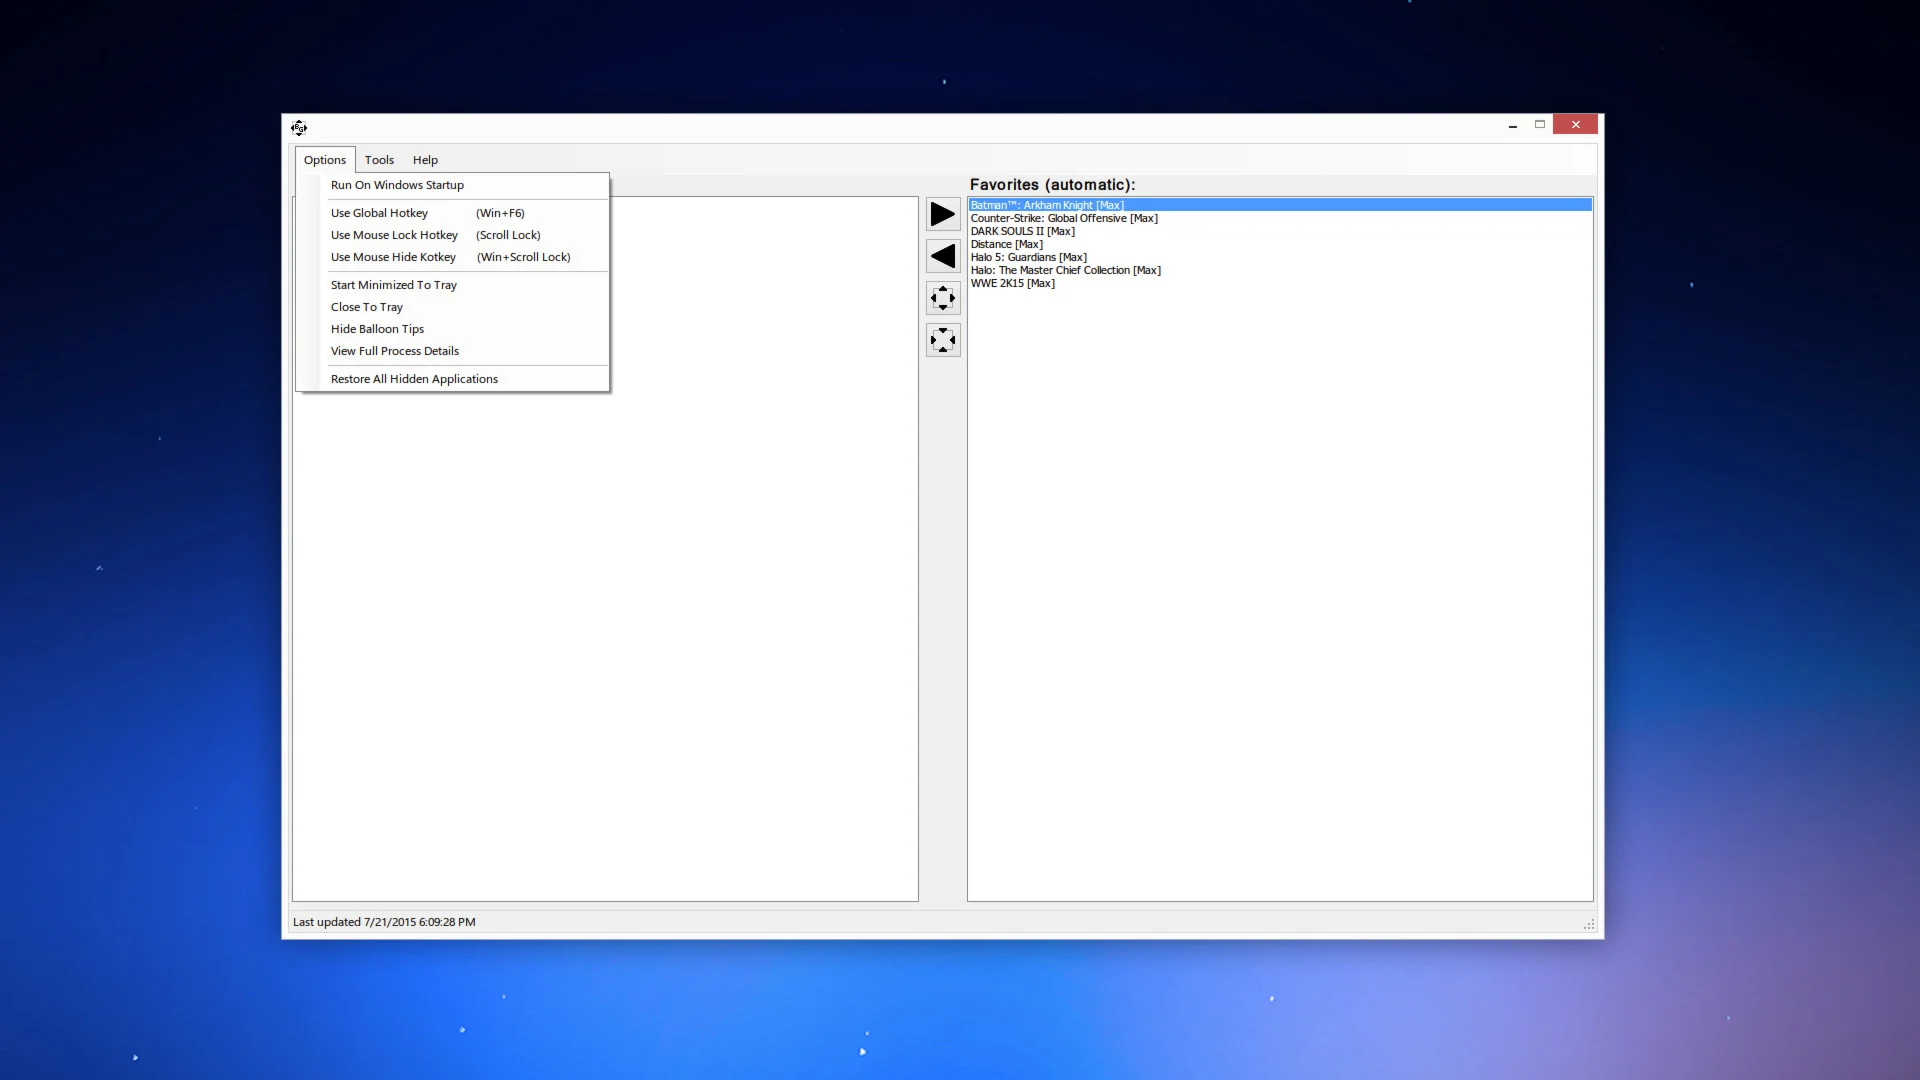This screenshot has width=1920, height=1080.
Task: Collapse the Options menu
Action: (x=324, y=160)
